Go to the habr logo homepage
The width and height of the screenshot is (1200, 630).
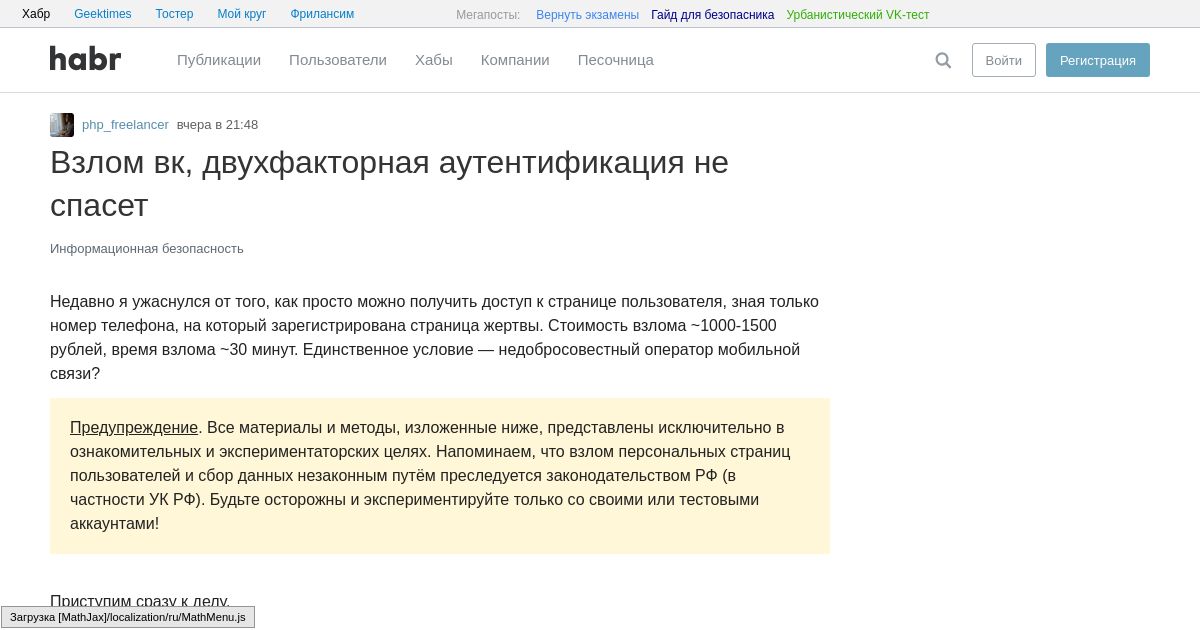tap(85, 59)
